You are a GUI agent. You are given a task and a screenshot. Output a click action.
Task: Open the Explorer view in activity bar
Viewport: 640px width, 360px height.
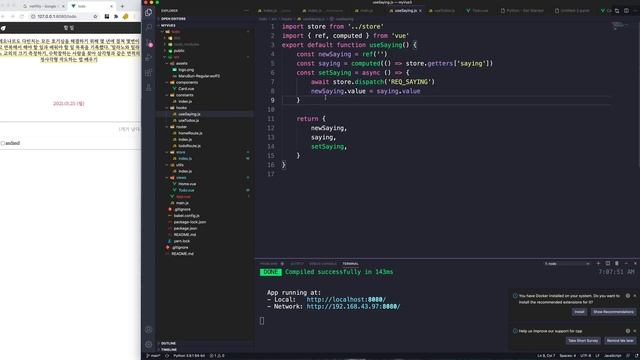coord(149,12)
